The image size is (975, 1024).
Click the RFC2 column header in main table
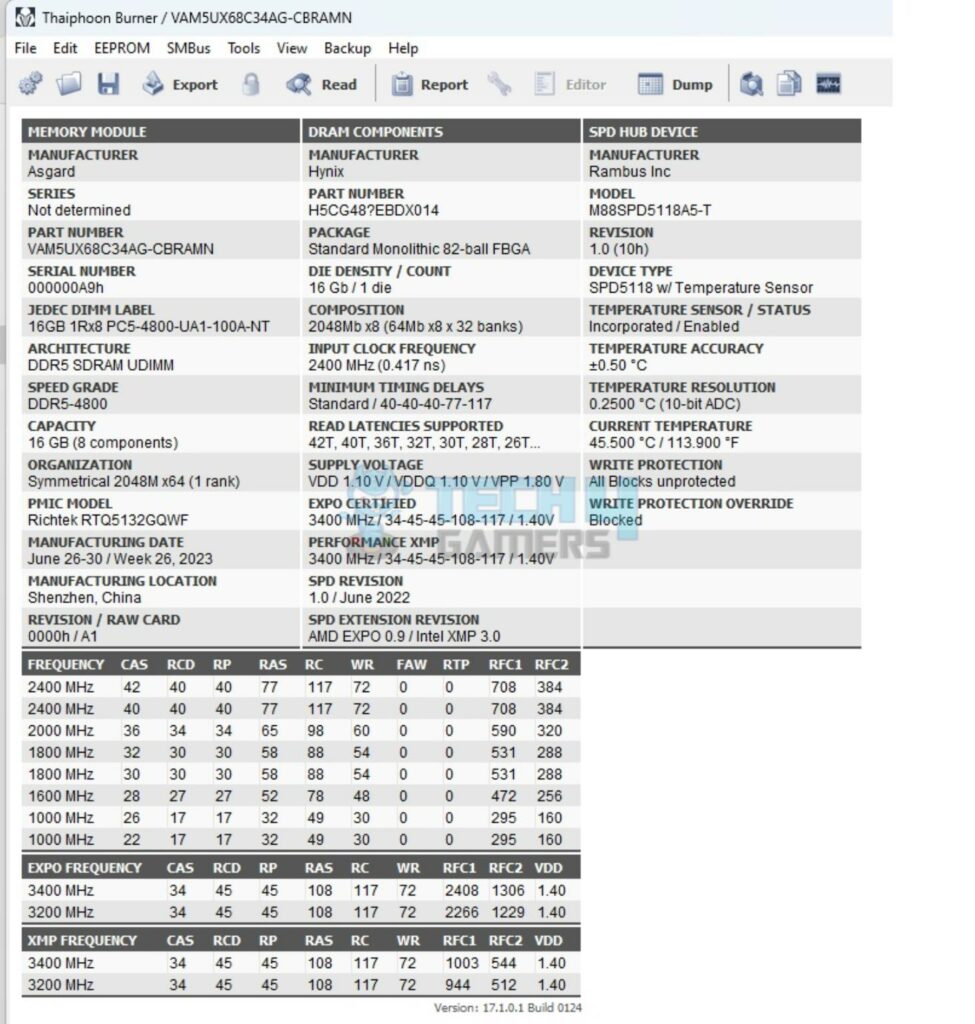tap(551, 665)
